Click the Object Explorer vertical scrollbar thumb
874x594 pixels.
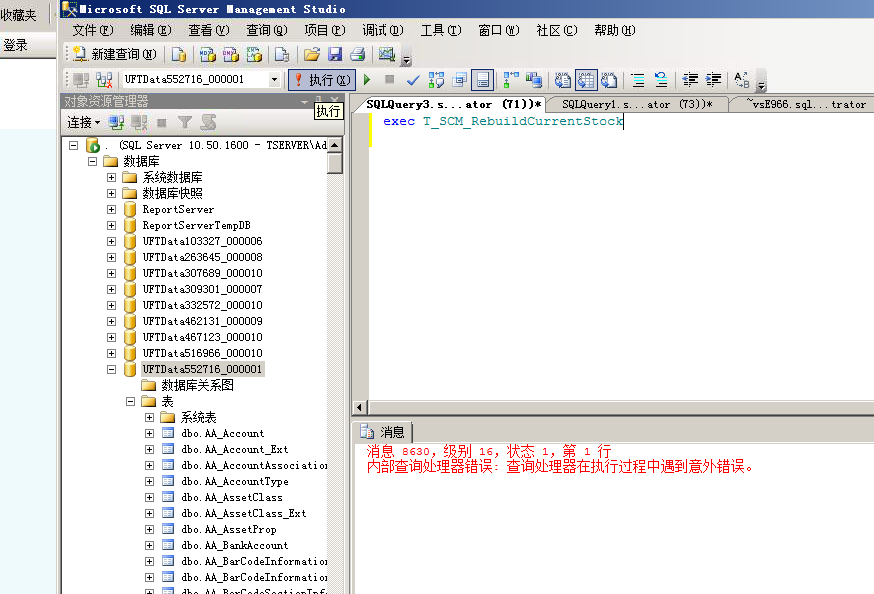334,164
